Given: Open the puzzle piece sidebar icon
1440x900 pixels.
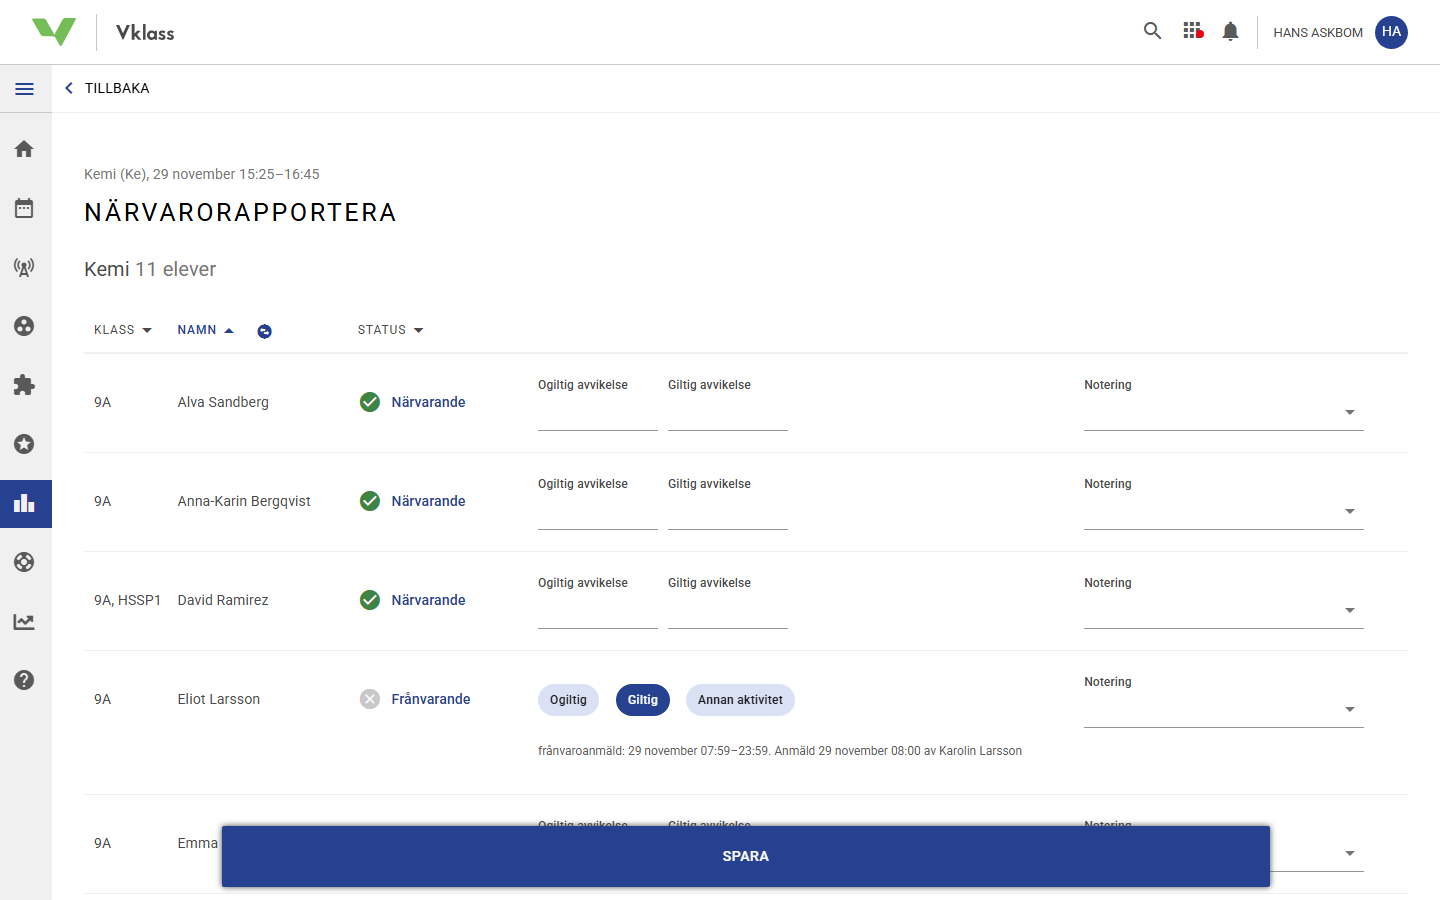Looking at the screenshot, I should tap(25, 385).
